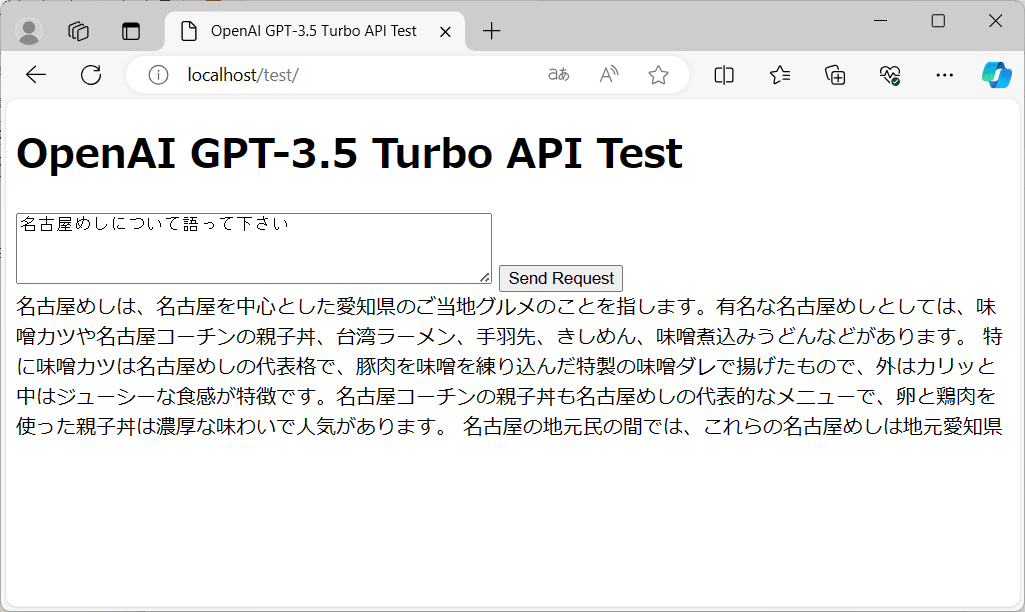Click the prompt textarea with Japanese text
The height and width of the screenshot is (612, 1025).
point(254,248)
